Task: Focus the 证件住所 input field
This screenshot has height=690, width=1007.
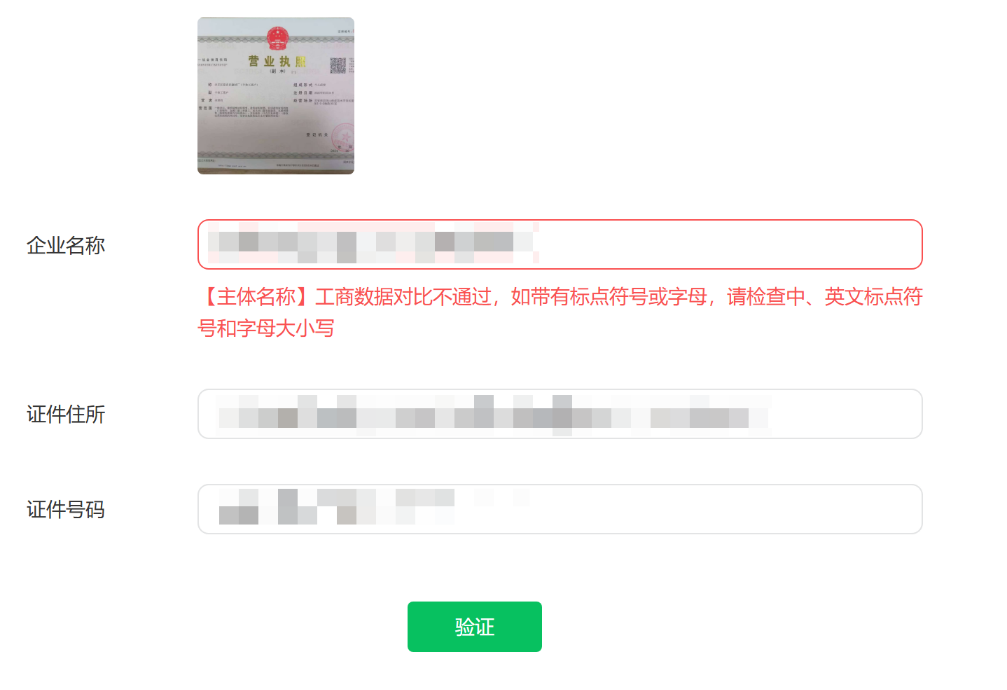Action: (560, 414)
